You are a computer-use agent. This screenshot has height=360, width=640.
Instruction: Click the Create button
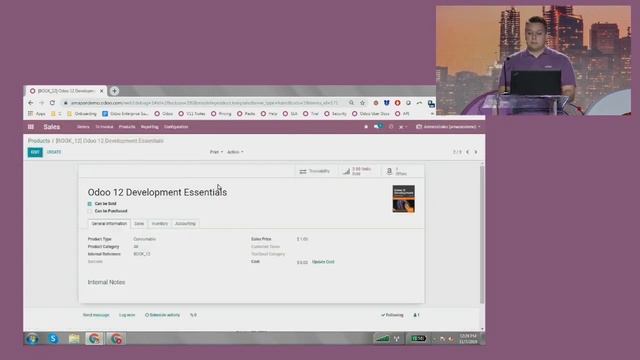(x=53, y=152)
